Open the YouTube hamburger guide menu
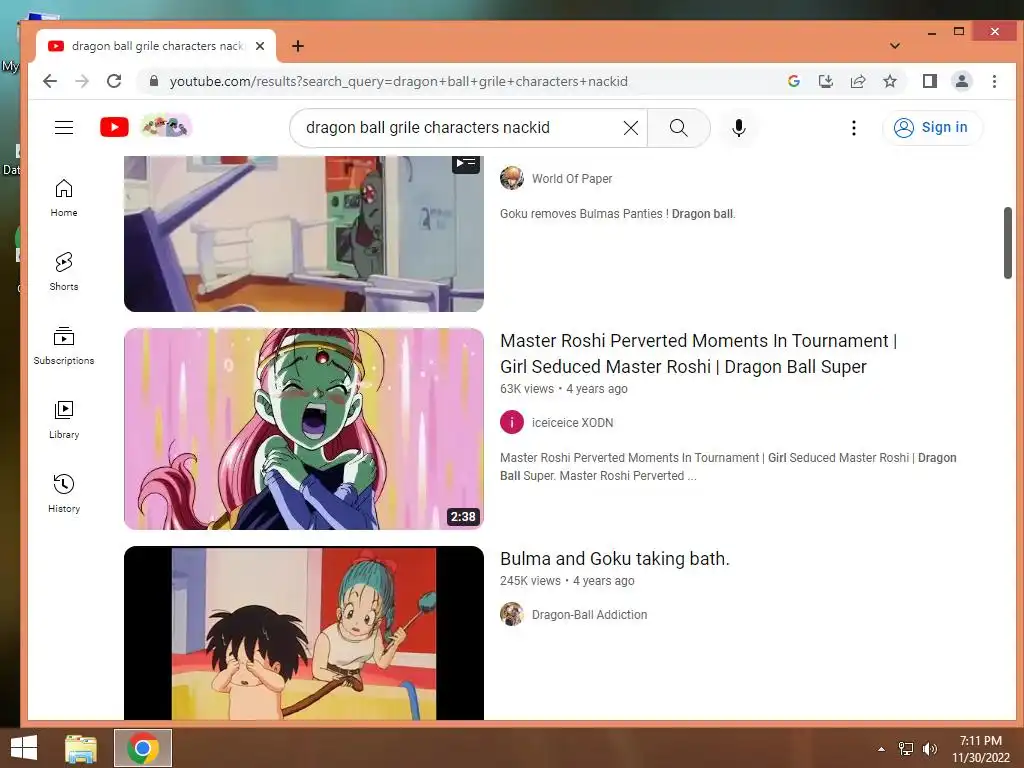This screenshot has height=768, width=1024. coord(64,127)
